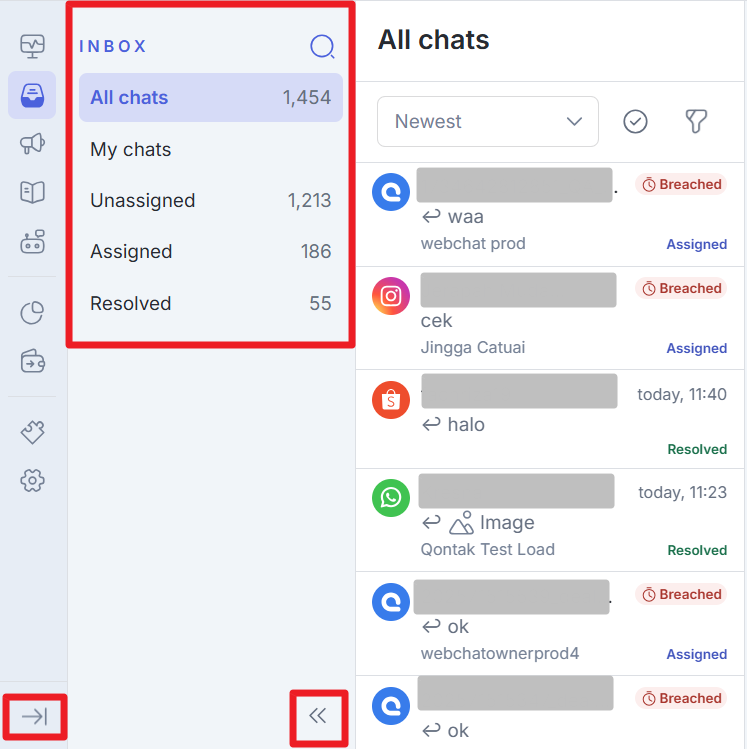Open the Instagram chat with message cek
This screenshot has width=747, height=749.
tap(550, 318)
